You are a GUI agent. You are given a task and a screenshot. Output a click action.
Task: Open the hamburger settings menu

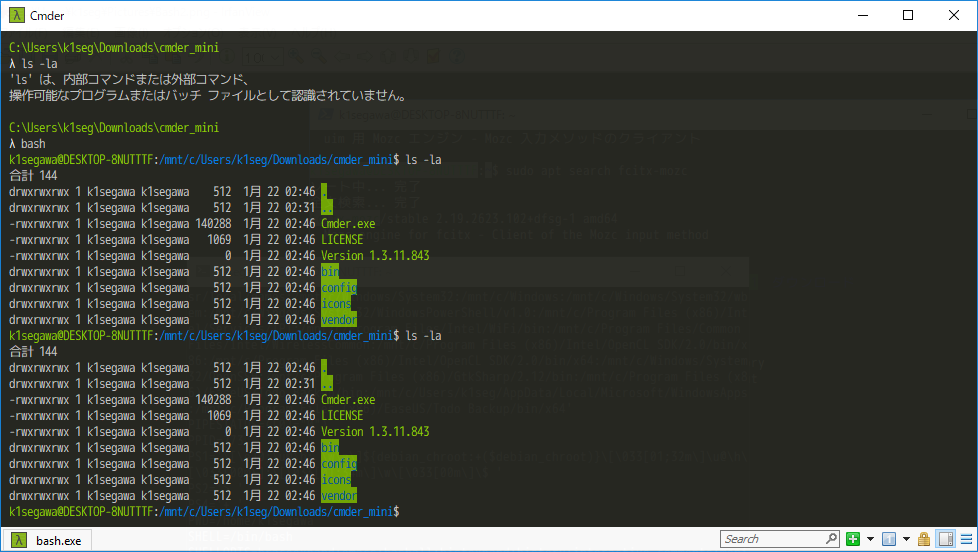tap(966, 539)
